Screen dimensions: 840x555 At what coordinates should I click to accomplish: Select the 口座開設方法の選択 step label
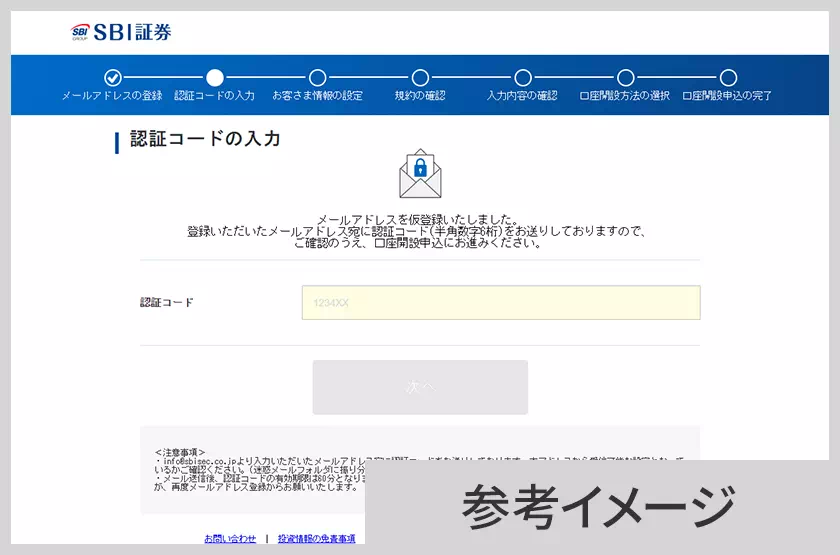click(625, 96)
